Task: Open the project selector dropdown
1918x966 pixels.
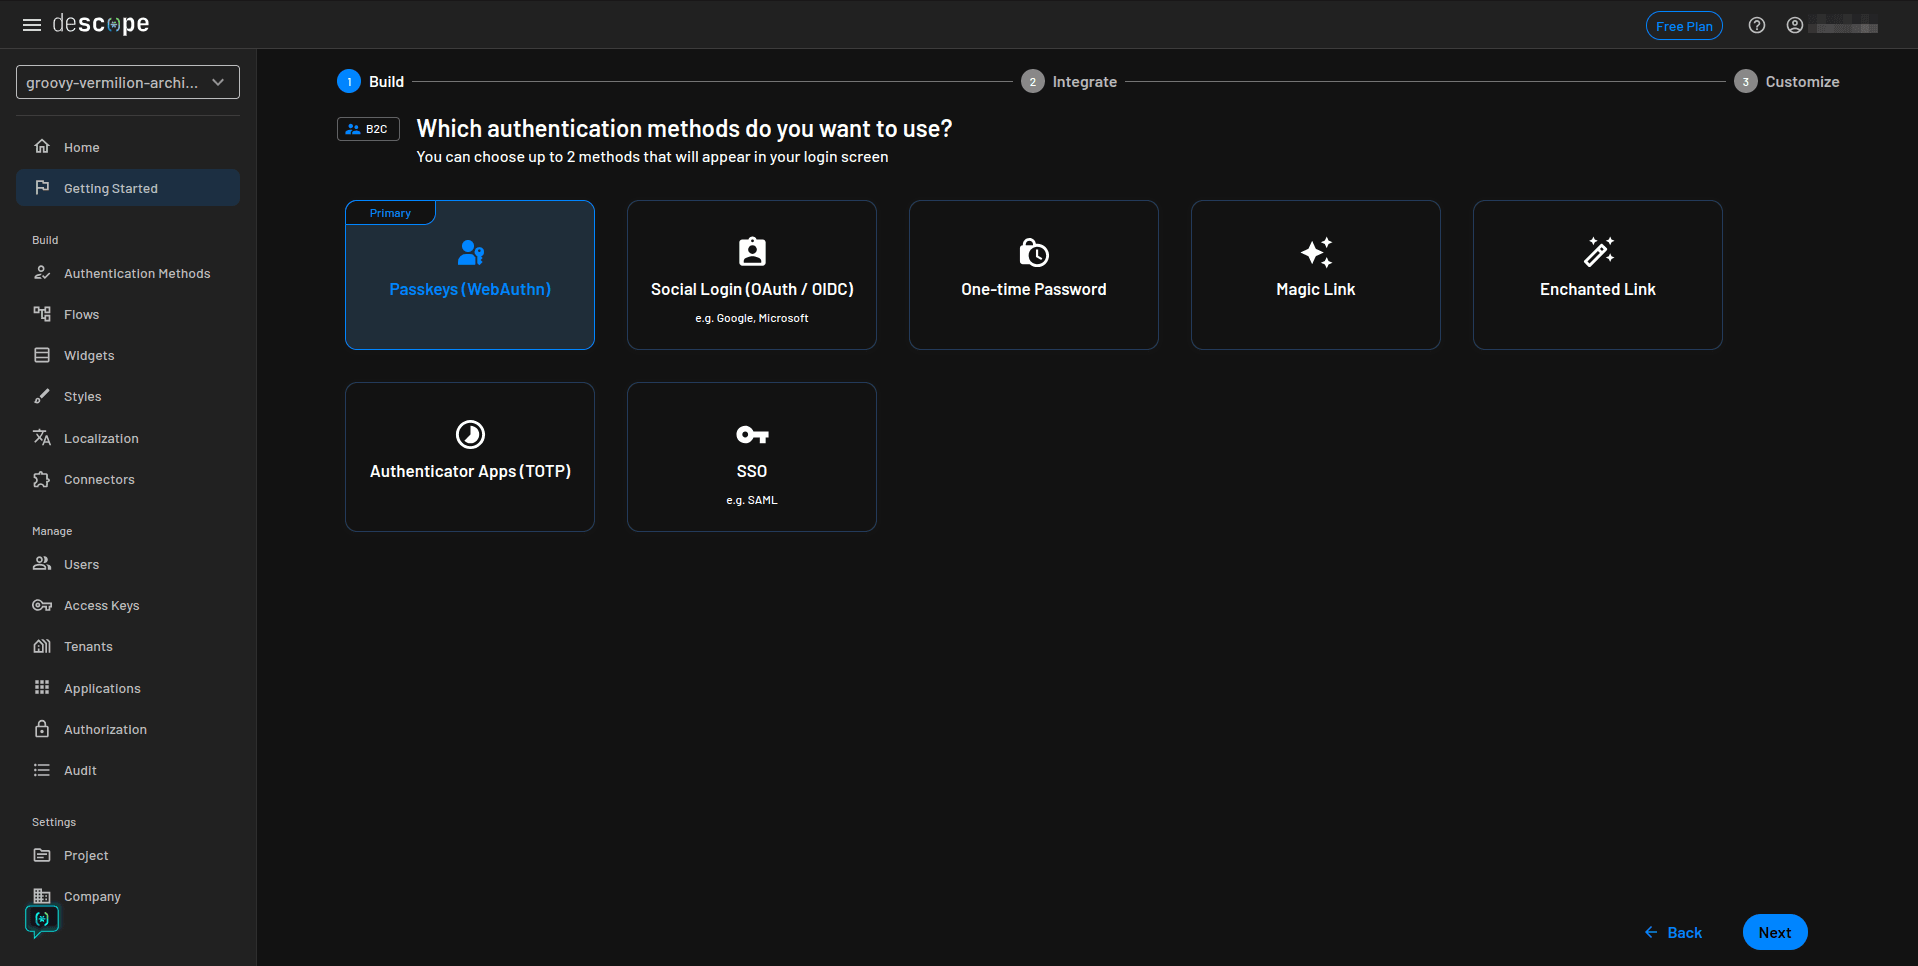Action: point(127,82)
